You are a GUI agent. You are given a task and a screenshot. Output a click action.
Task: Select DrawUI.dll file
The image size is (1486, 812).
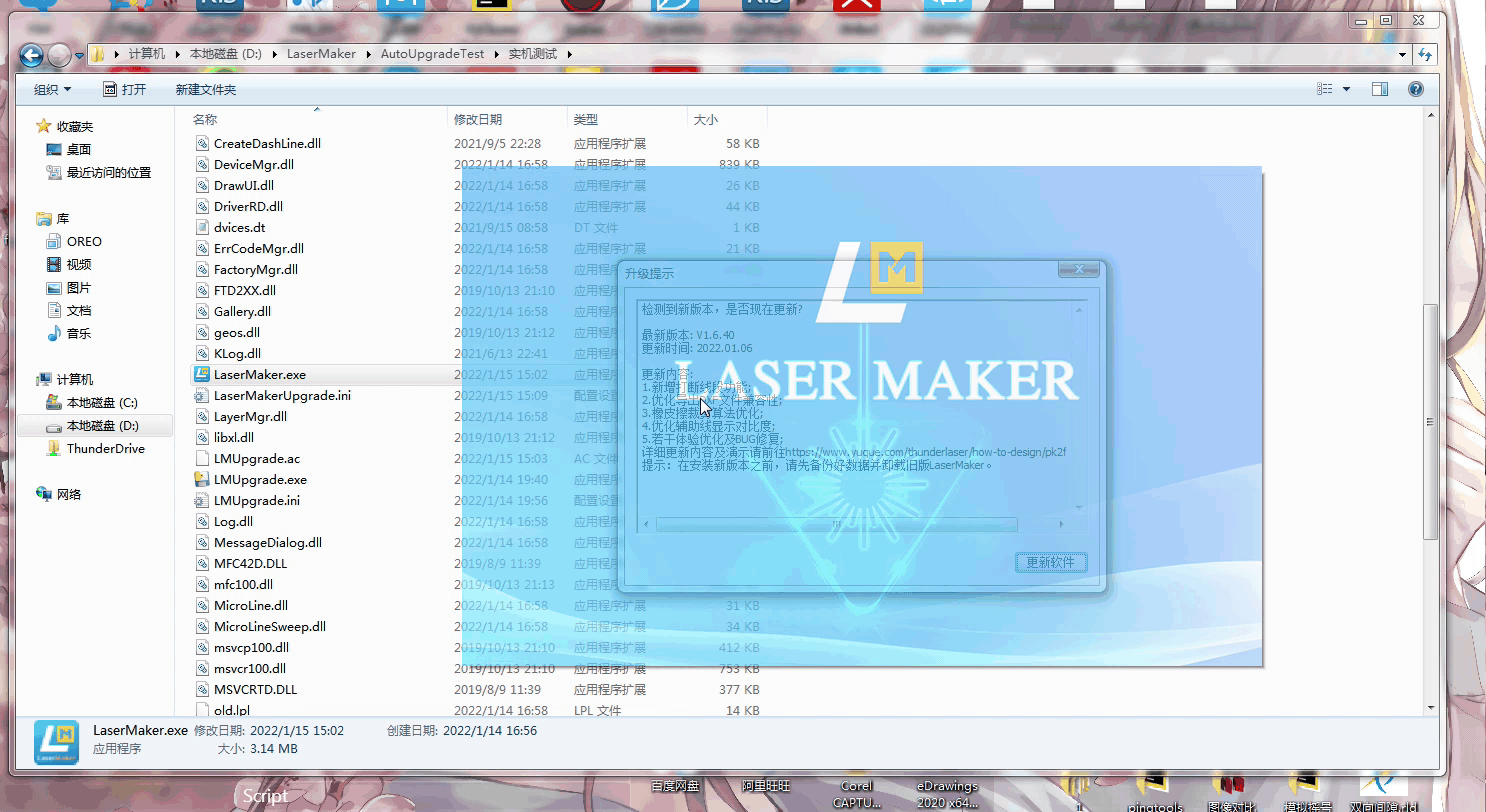click(243, 185)
